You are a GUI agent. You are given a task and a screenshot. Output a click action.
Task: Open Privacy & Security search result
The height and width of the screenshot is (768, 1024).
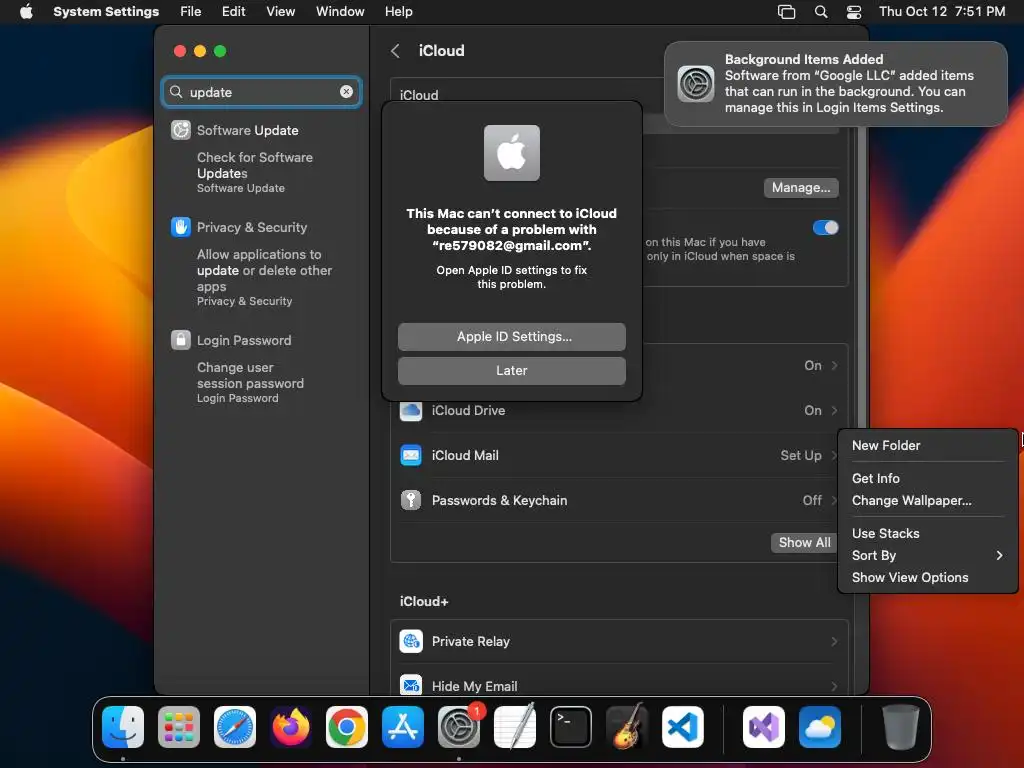pos(251,227)
